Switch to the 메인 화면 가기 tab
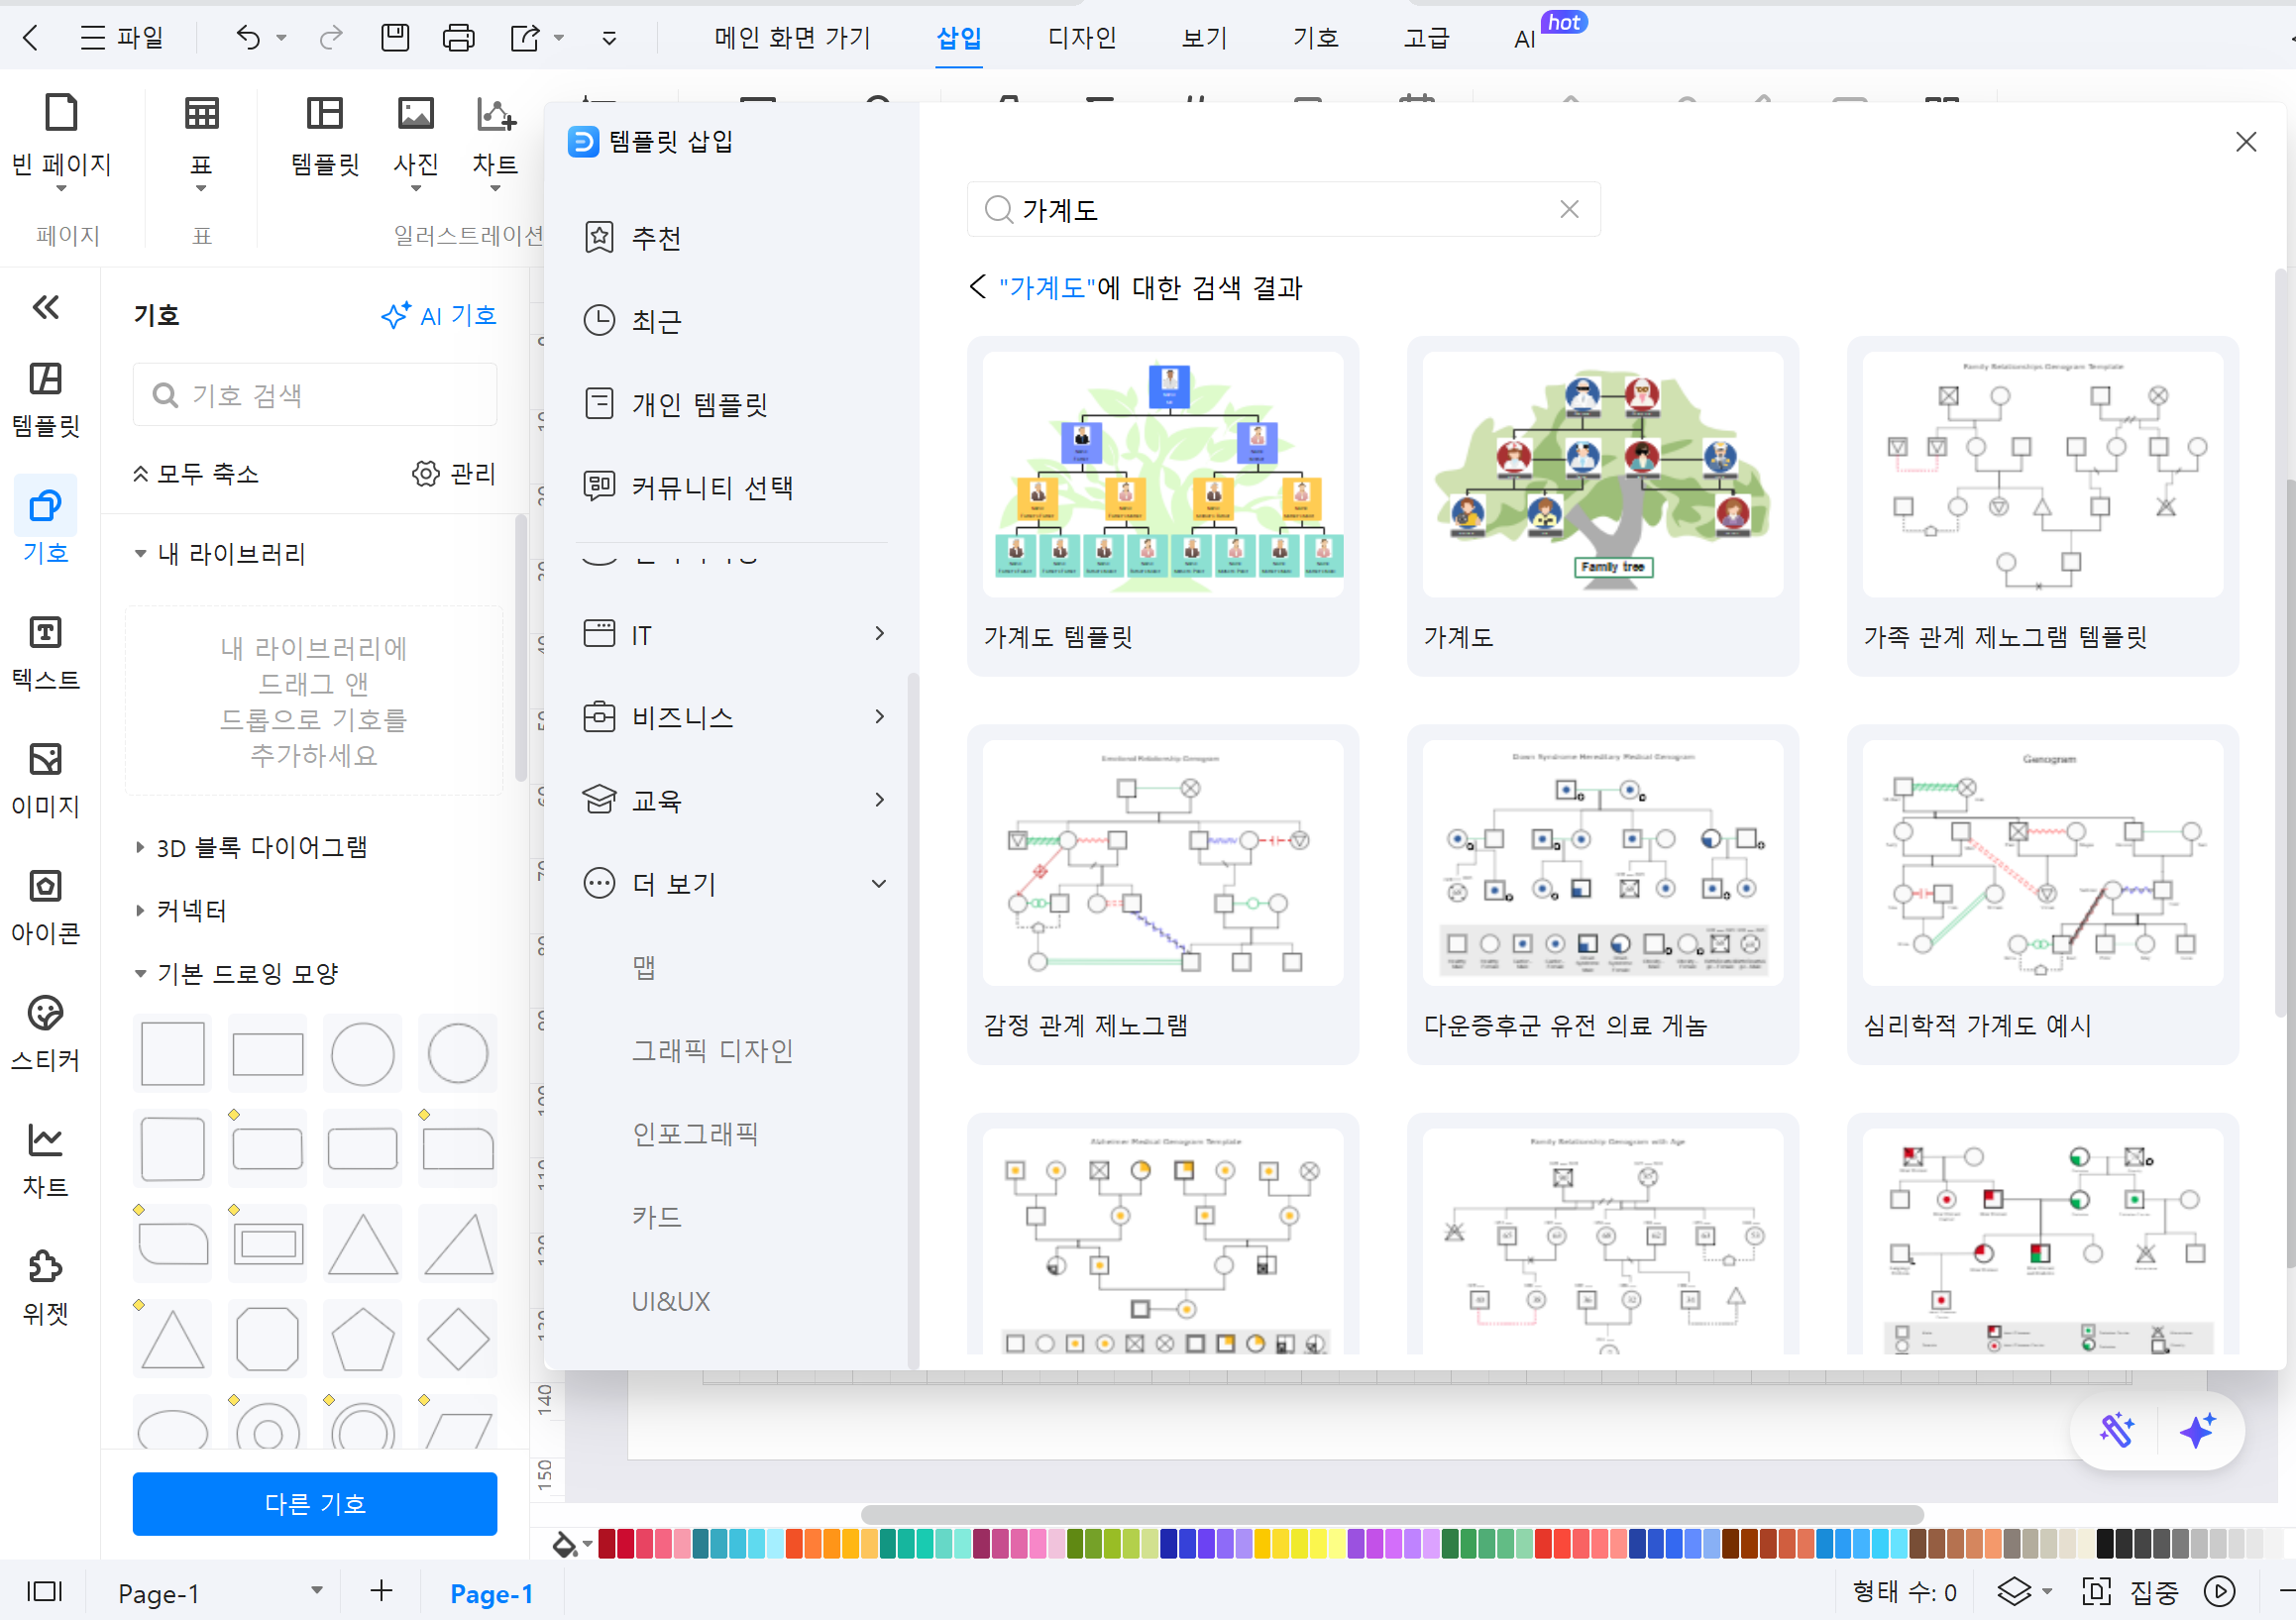 point(792,38)
